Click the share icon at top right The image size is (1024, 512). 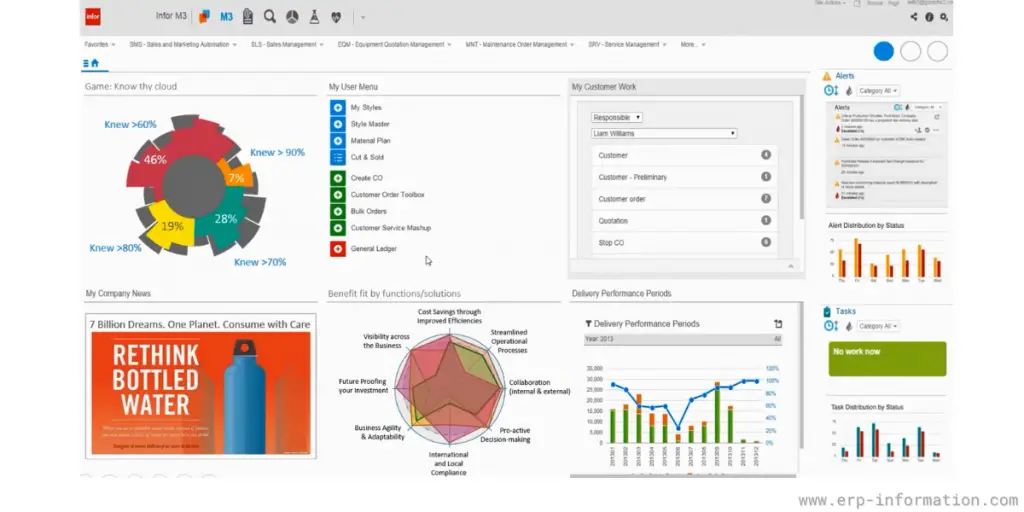pos(914,17)
